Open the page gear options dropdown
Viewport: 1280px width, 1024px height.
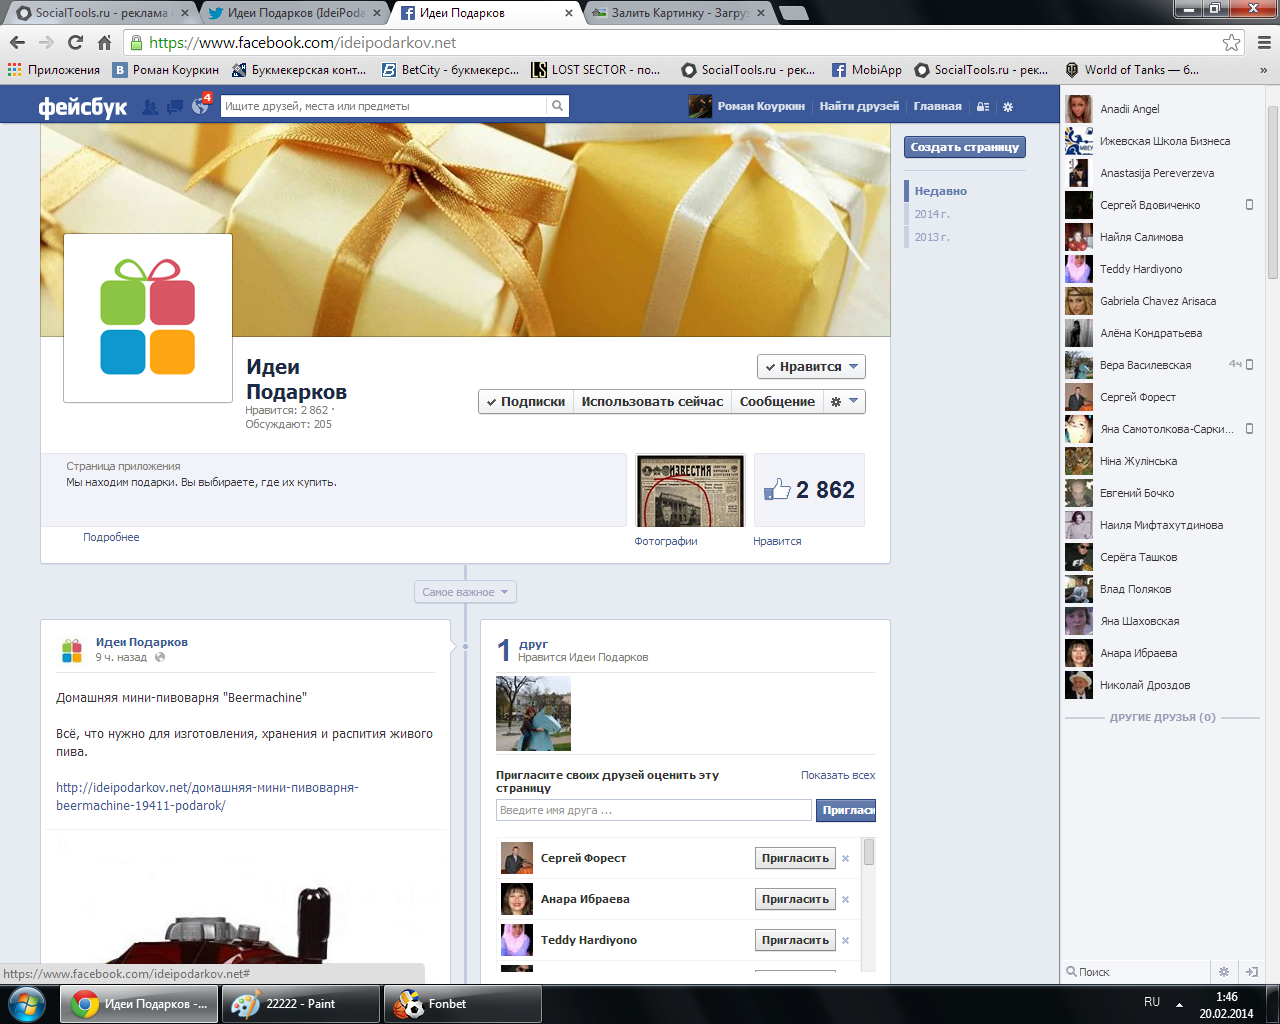[844, 402]
